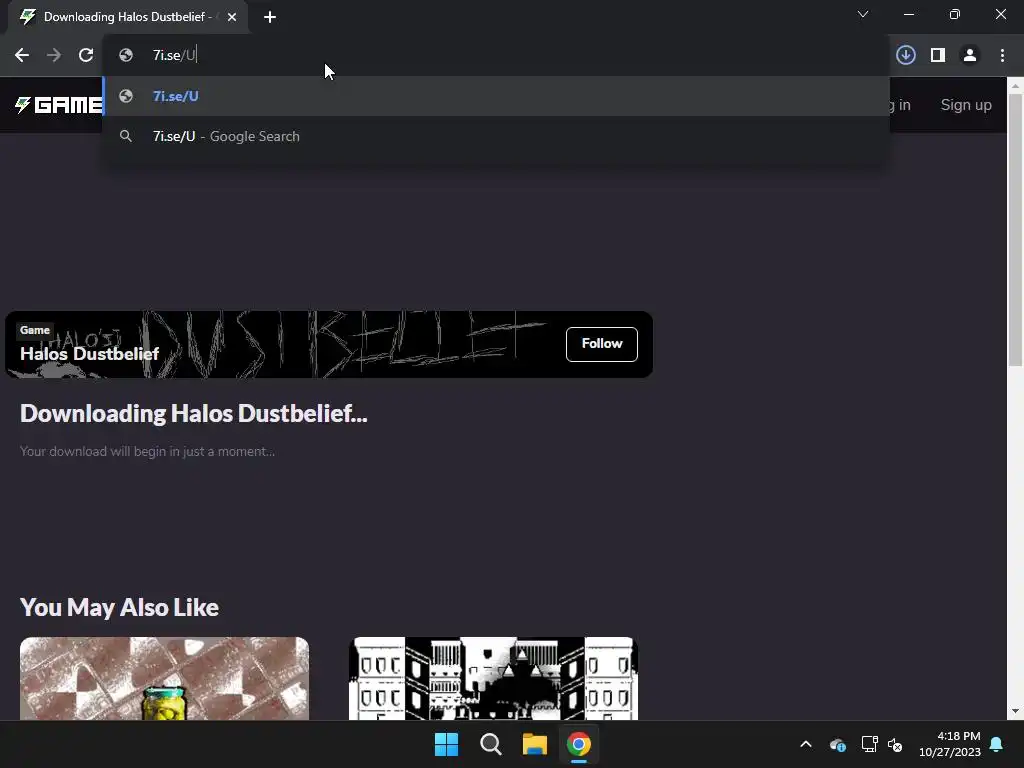Click the muted volume tray icon
This screenshot has width=1024, height=768.
[x=895, y=744]
